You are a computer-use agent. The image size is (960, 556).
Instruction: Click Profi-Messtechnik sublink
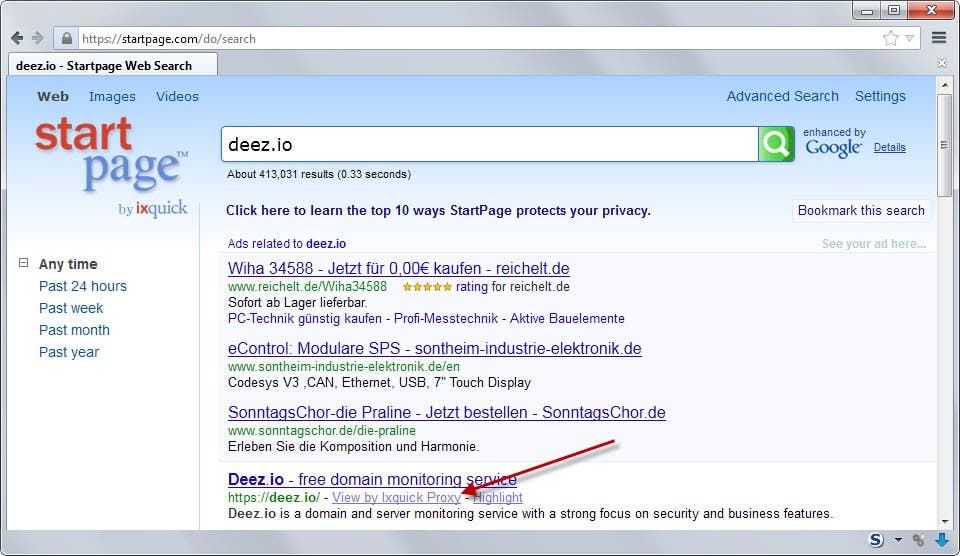click(x=446, y=318)
